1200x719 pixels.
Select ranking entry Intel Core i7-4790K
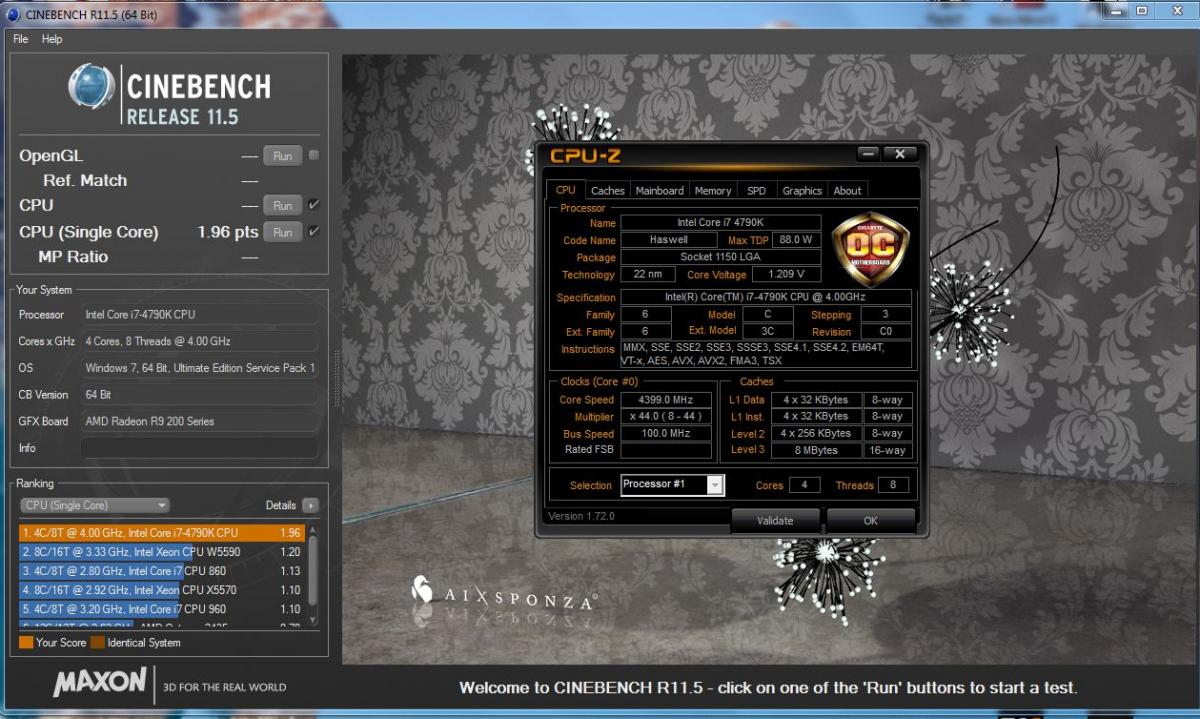(161, 533)
